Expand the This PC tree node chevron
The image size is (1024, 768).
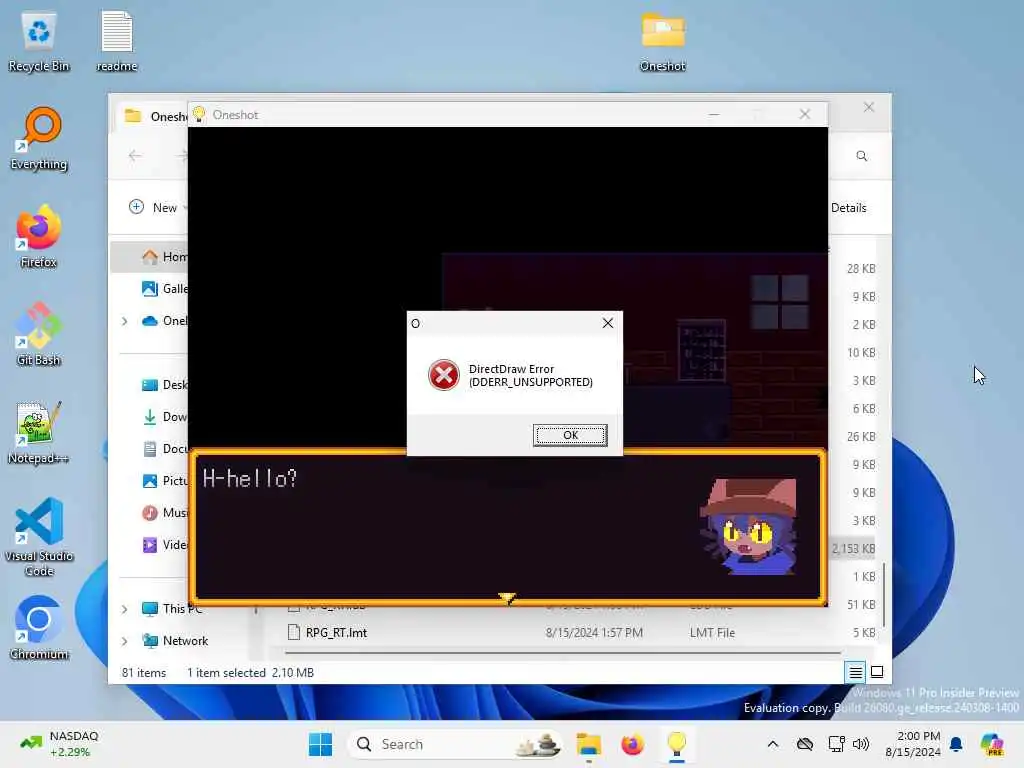click(125, 609)
